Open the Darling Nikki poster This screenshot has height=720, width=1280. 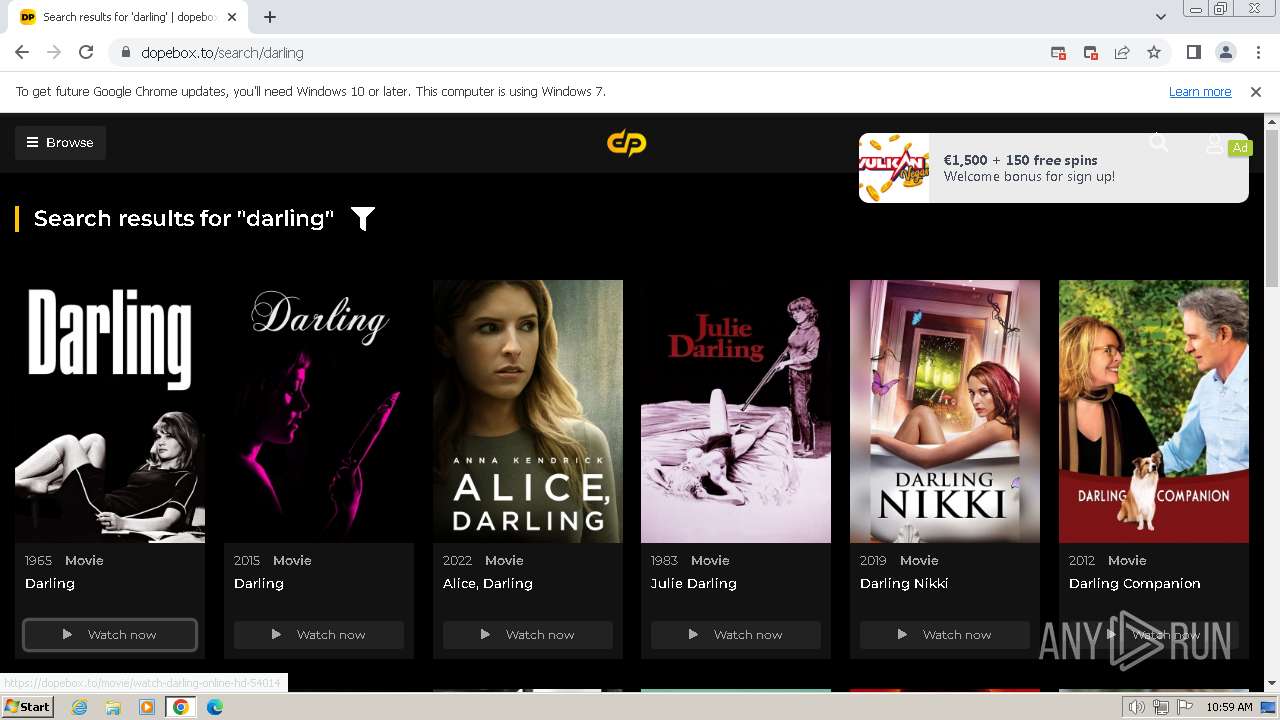tap(945, 411)
